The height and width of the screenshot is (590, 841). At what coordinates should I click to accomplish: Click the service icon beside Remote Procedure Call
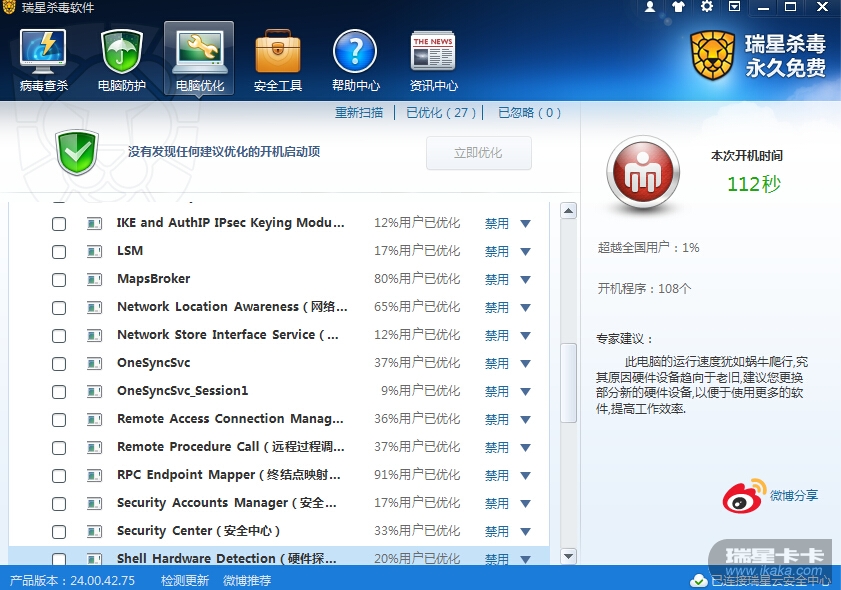(x=94, y=447)
